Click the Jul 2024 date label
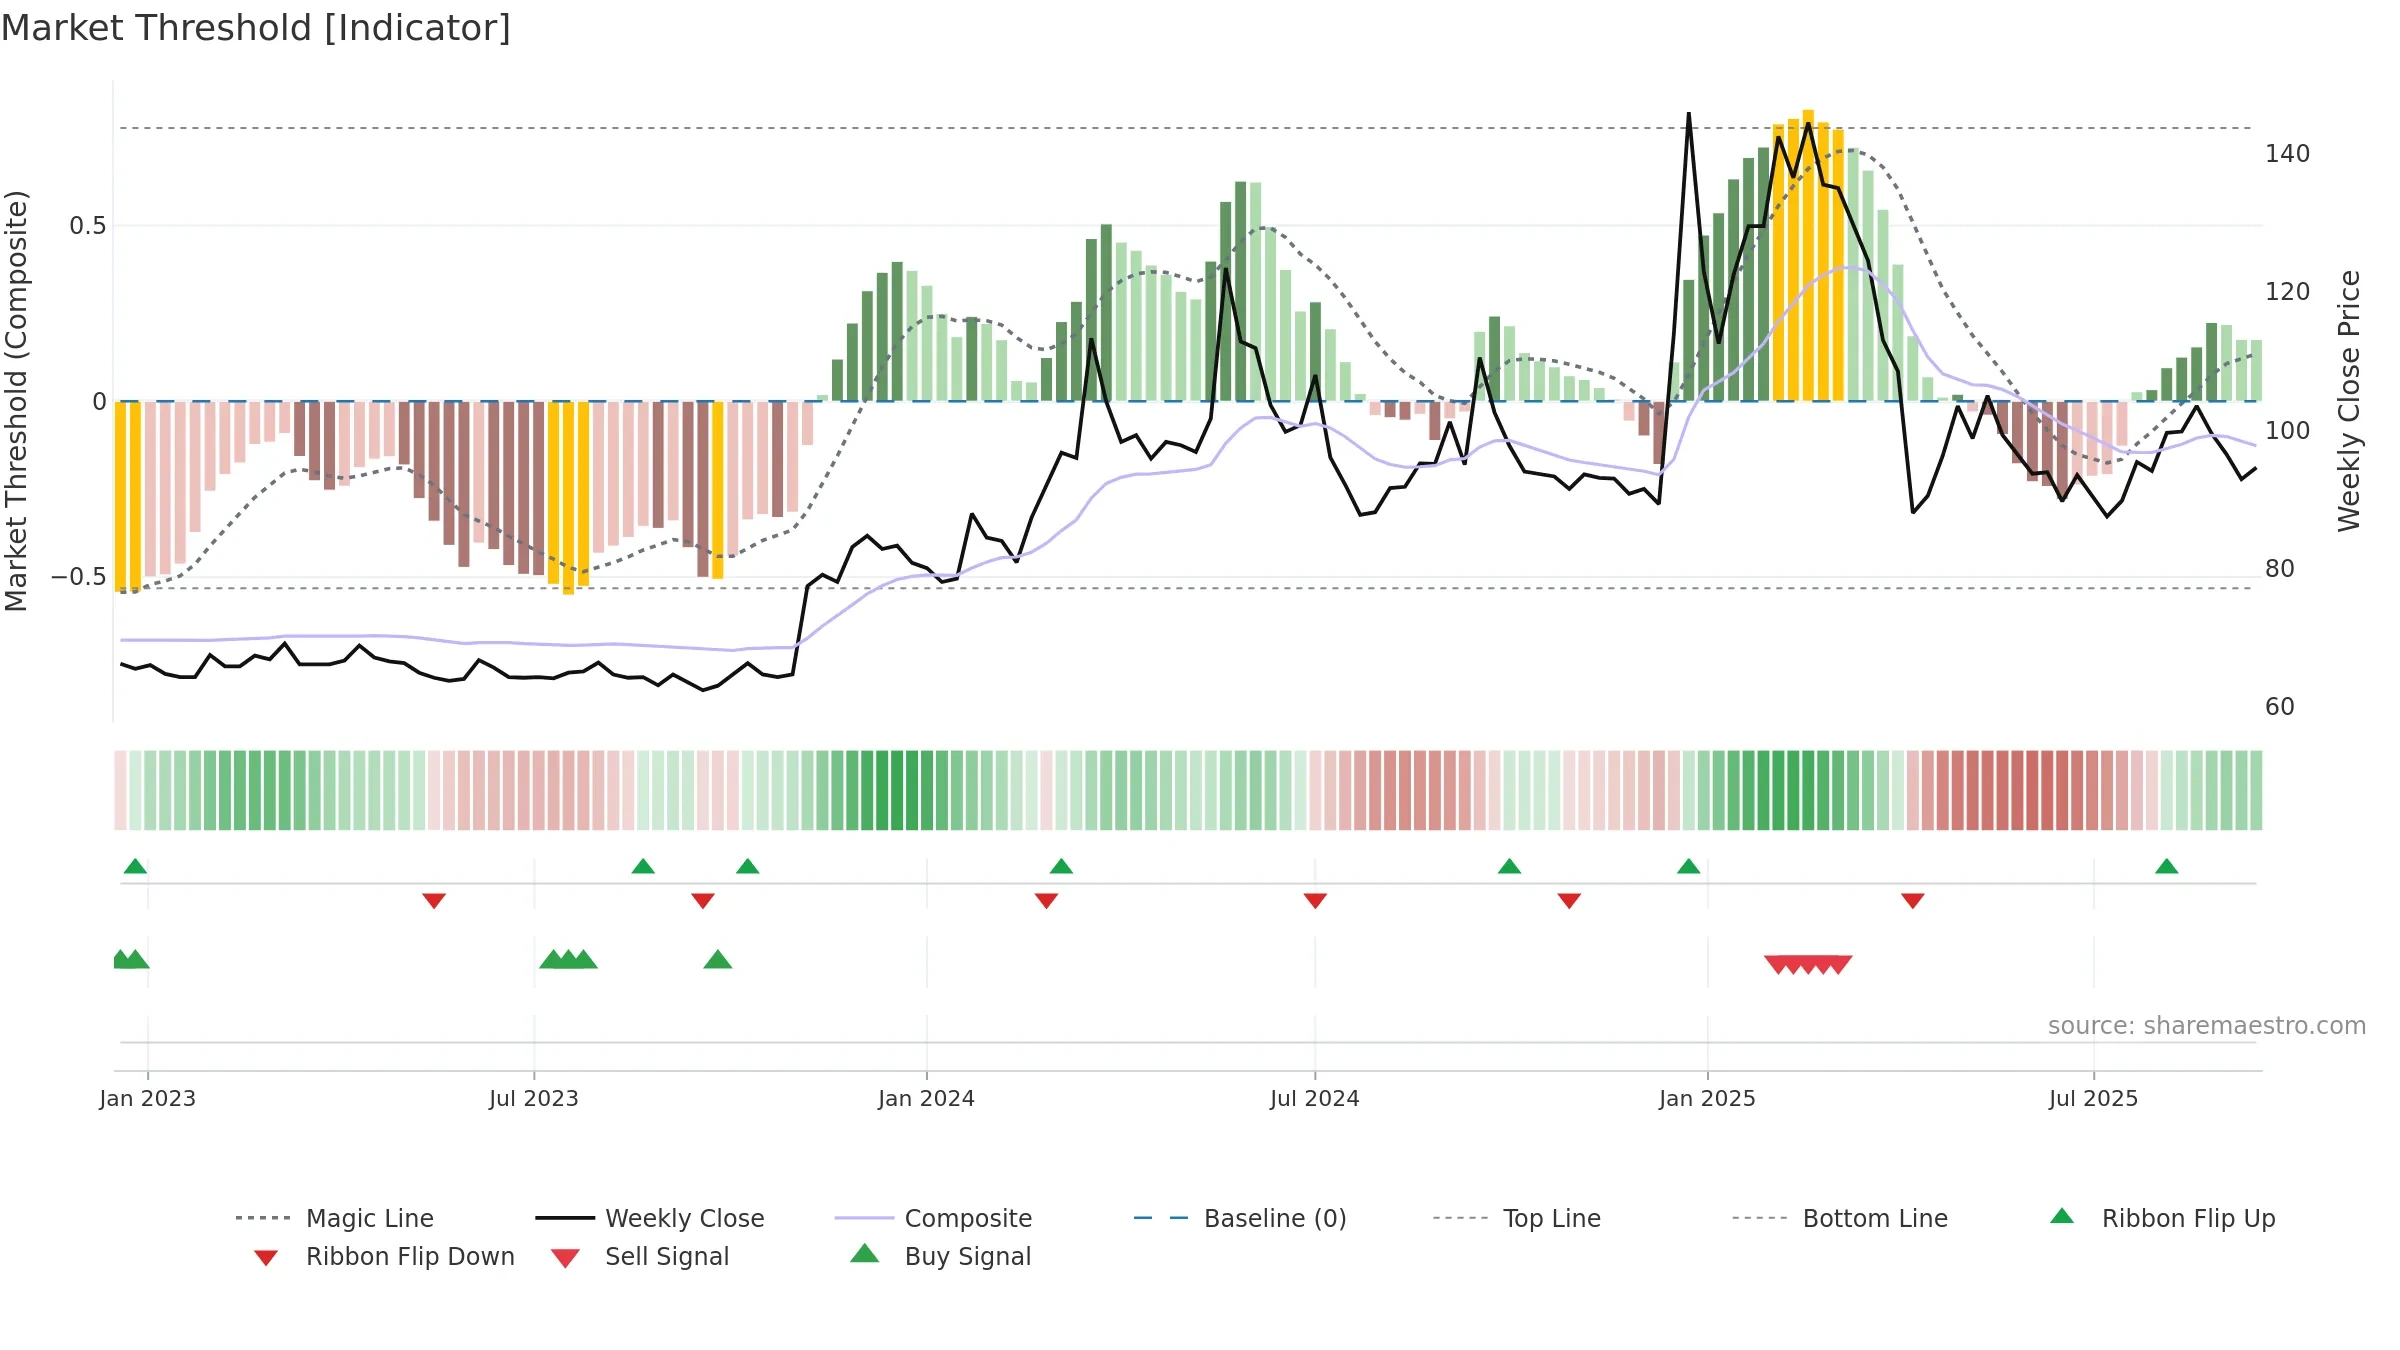Screen dimensions: 2400x1350 pyautogui.click(x=1315, y=1099)
